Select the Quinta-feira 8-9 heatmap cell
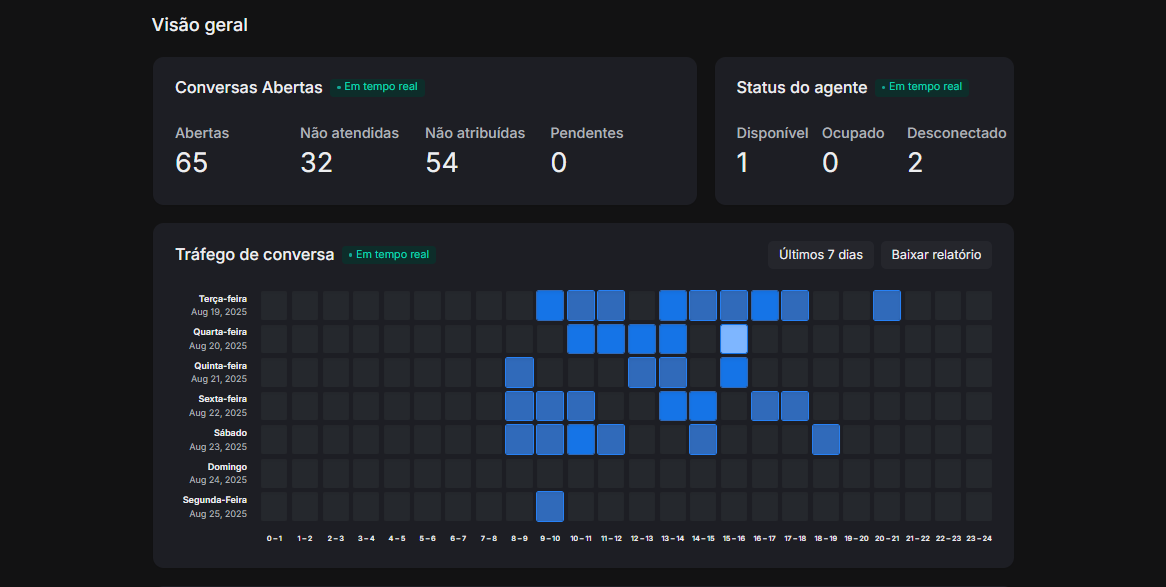Viewport: 1166px width, 587px height. (519, 372)
